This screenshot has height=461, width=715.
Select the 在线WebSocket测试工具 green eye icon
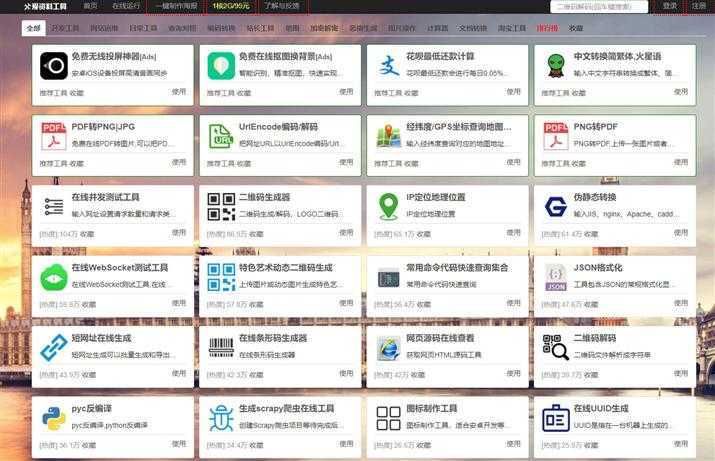pyautogui.click(x=54, y=277)
